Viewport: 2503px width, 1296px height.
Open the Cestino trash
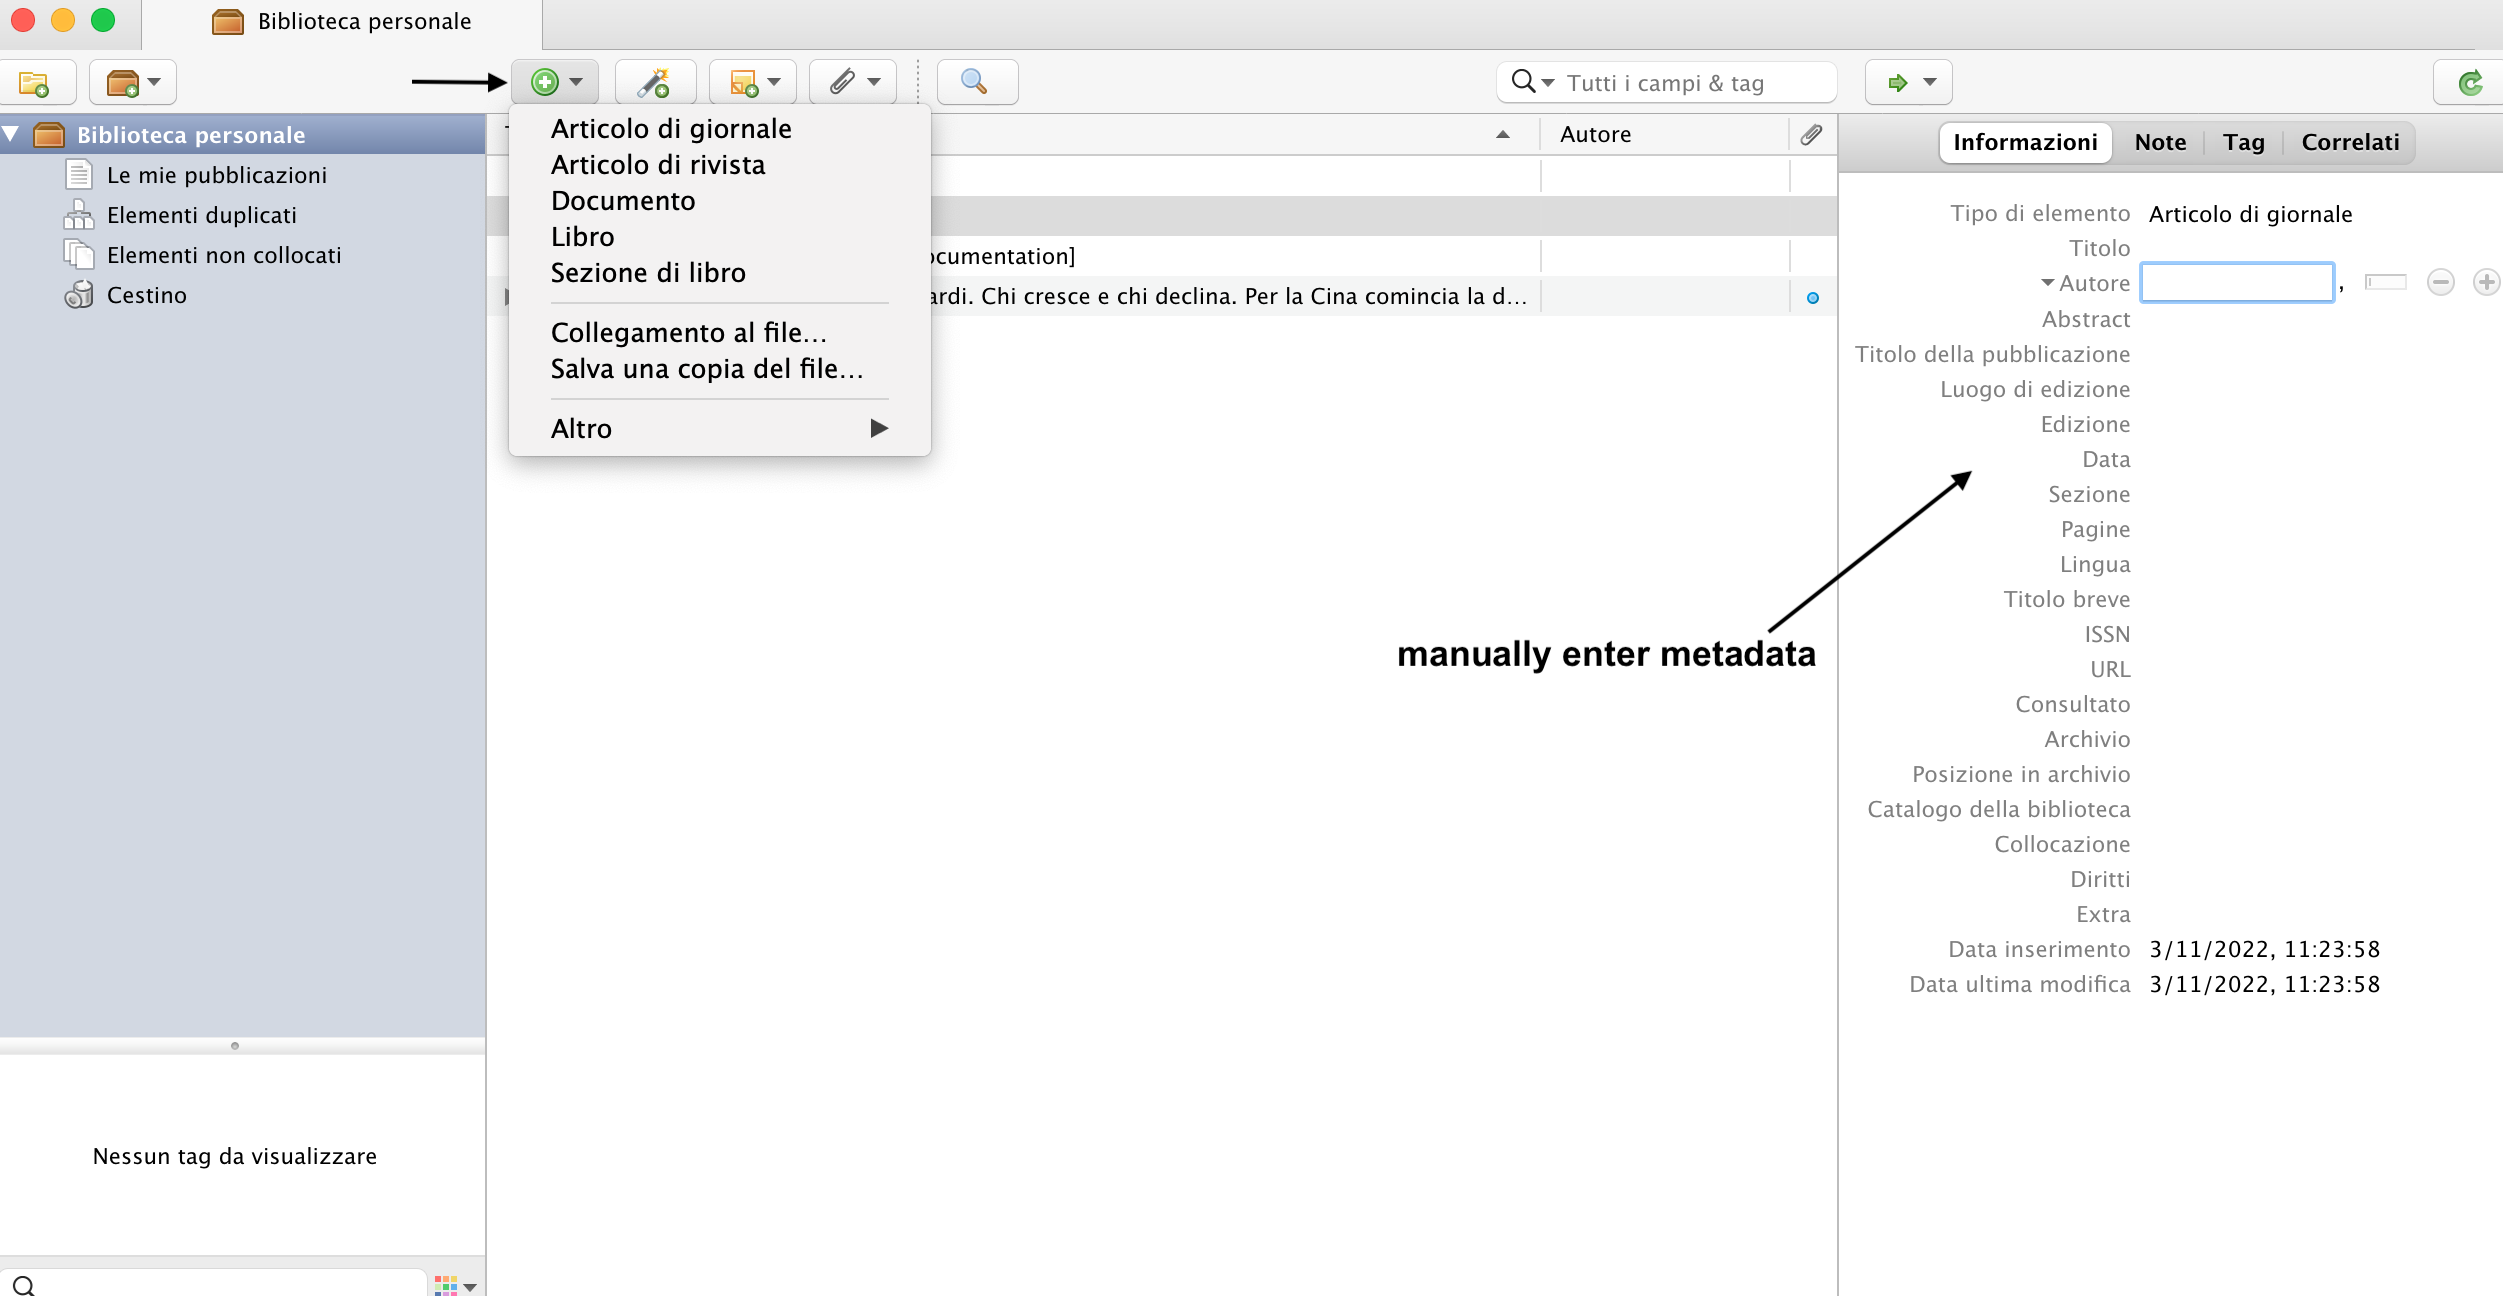point(146,295)
